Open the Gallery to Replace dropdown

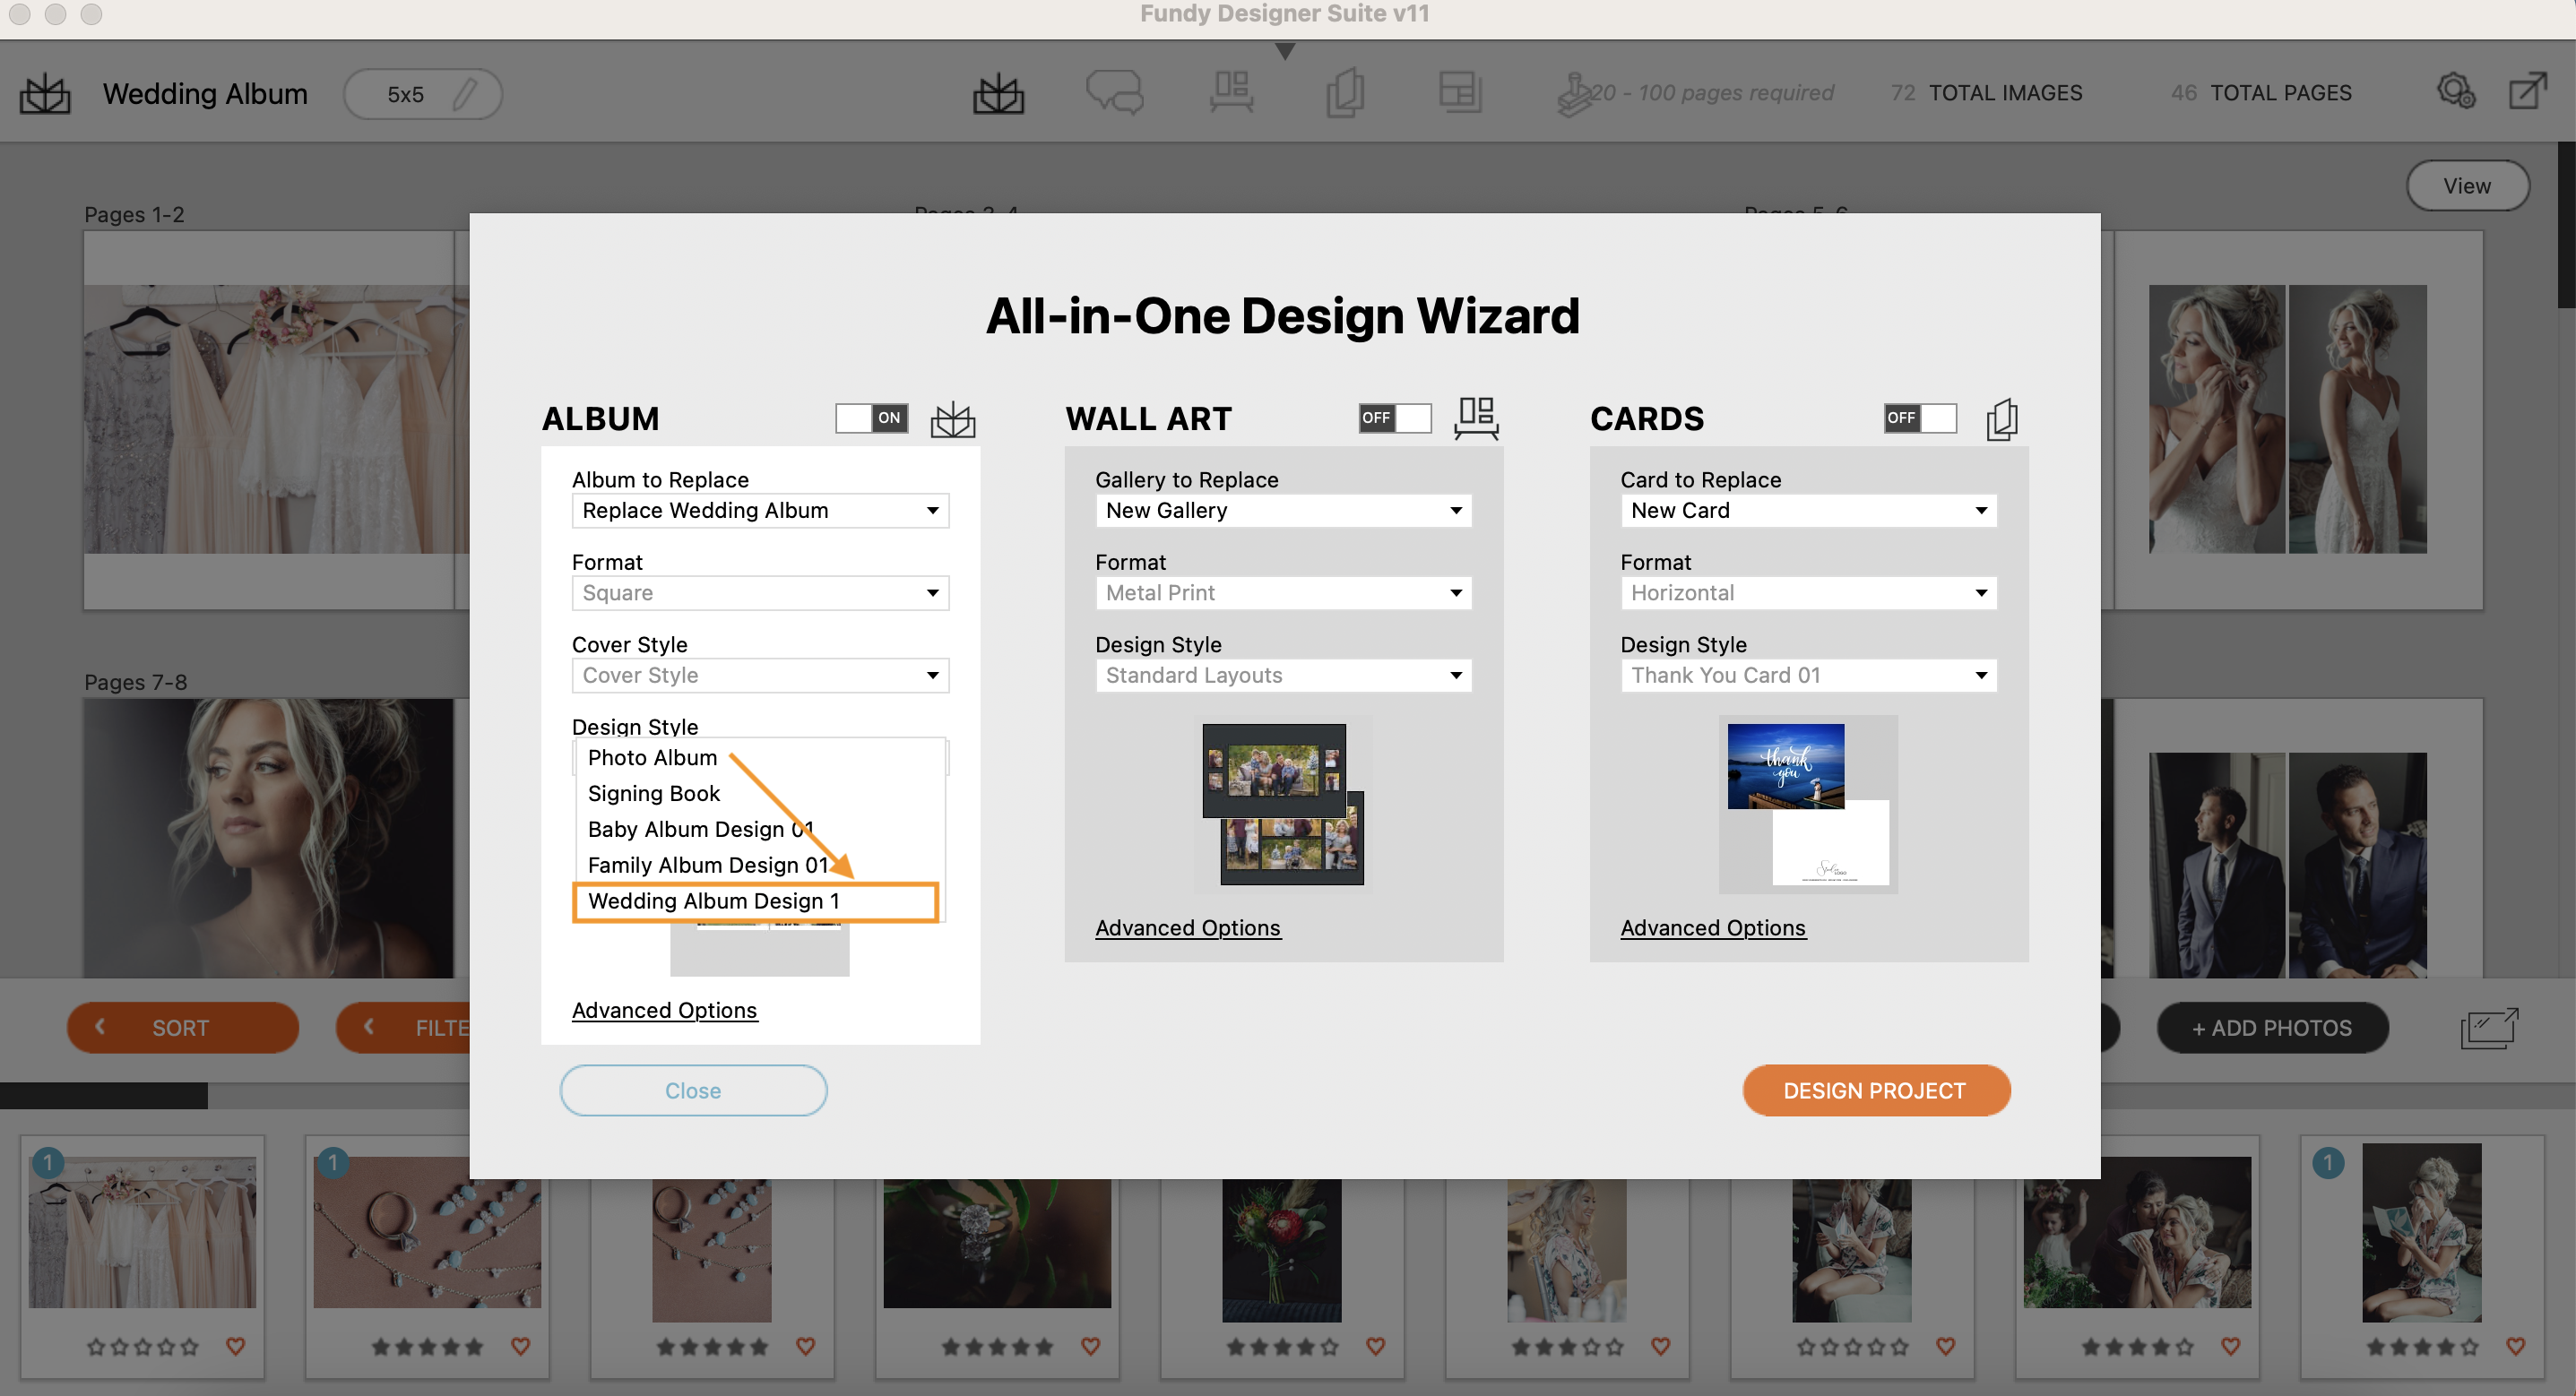pos(1284,511)
